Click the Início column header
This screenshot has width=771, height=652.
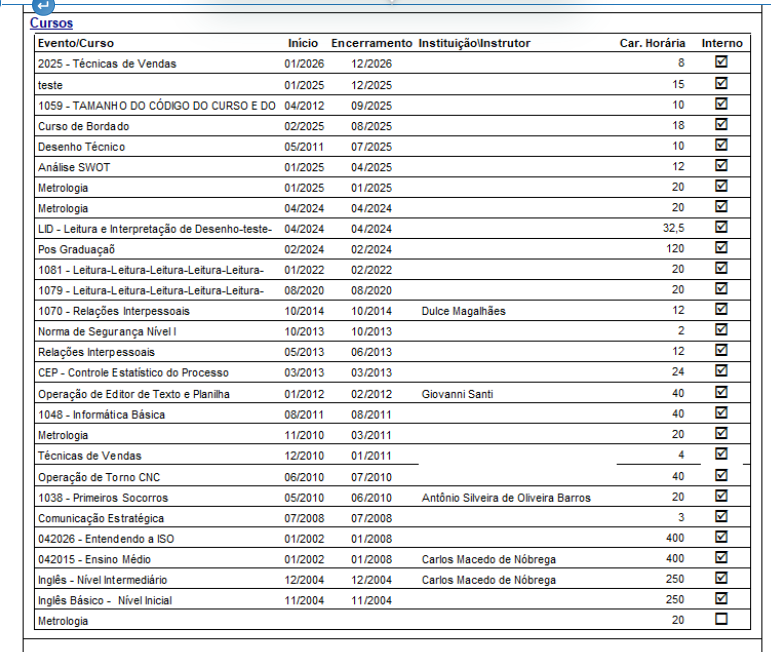(x=303, y=43)
